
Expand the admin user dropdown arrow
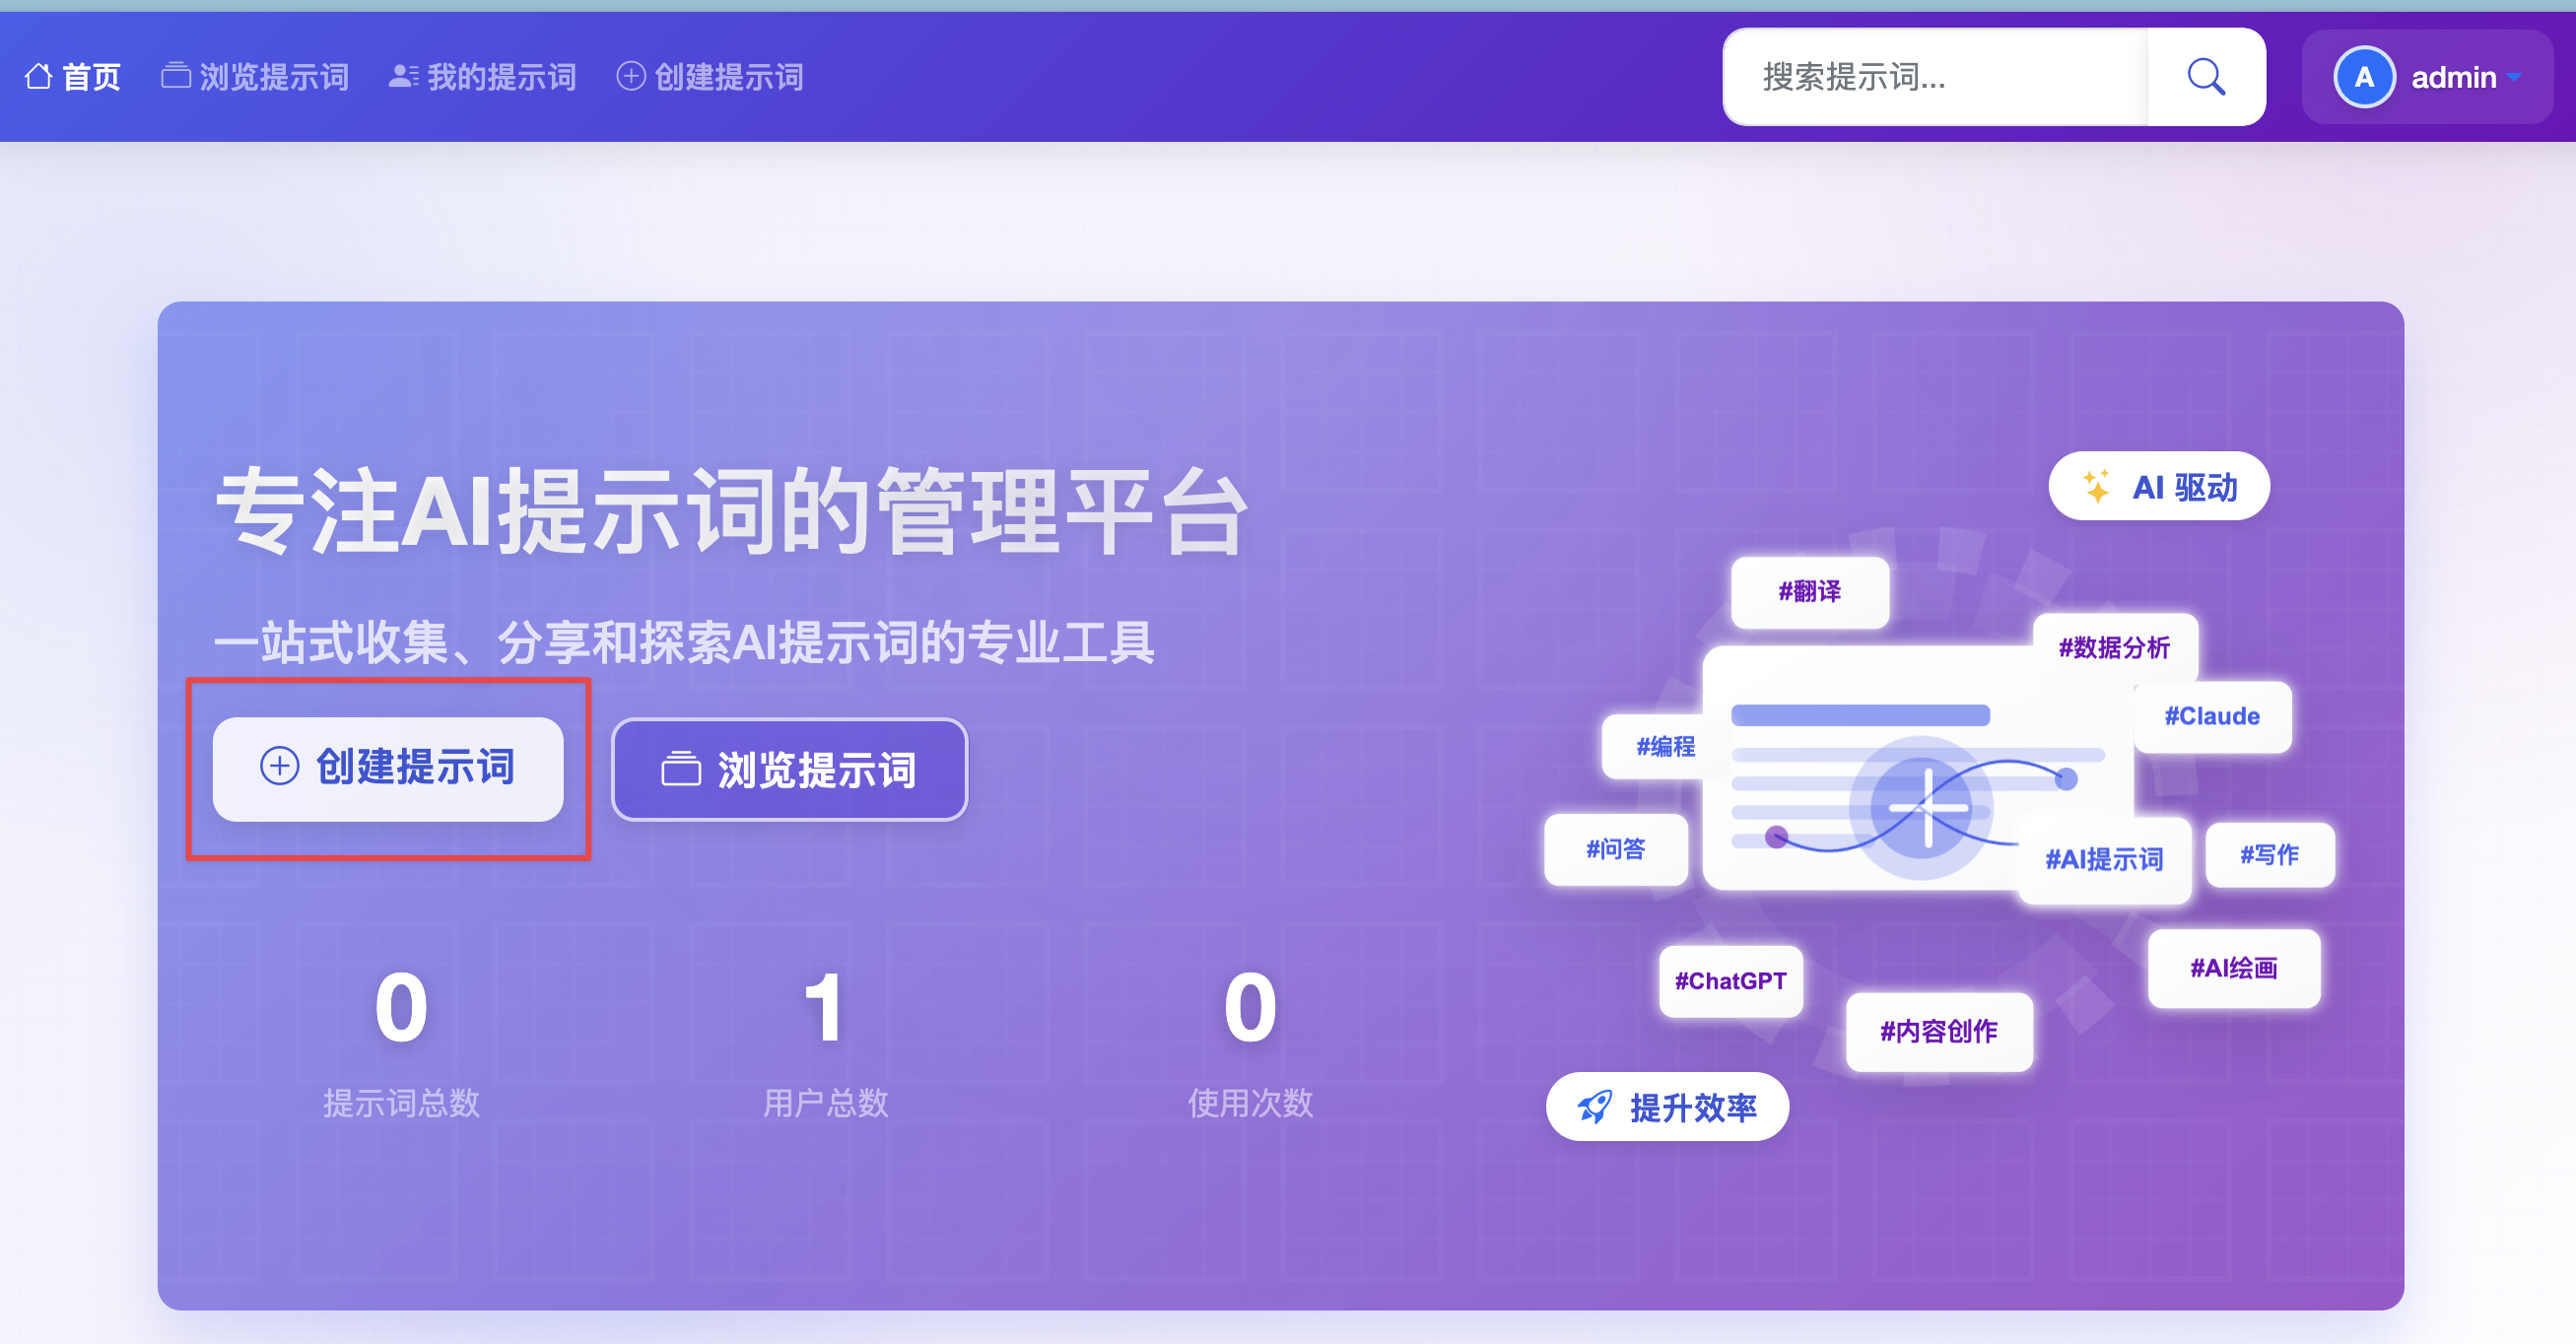click(x=2514, y=77)
